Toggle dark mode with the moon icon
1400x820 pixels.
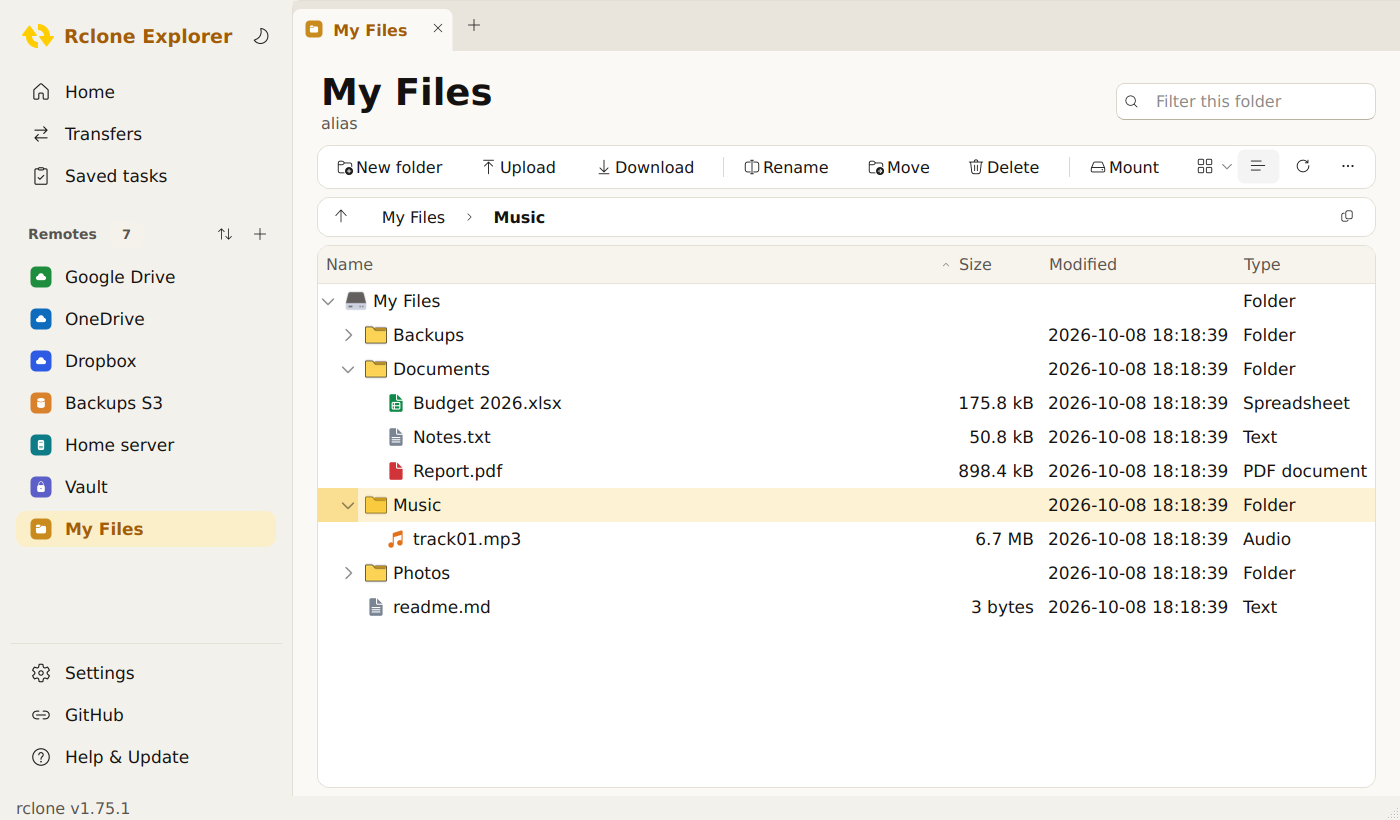pyautogui.click(x=261, y=36)
